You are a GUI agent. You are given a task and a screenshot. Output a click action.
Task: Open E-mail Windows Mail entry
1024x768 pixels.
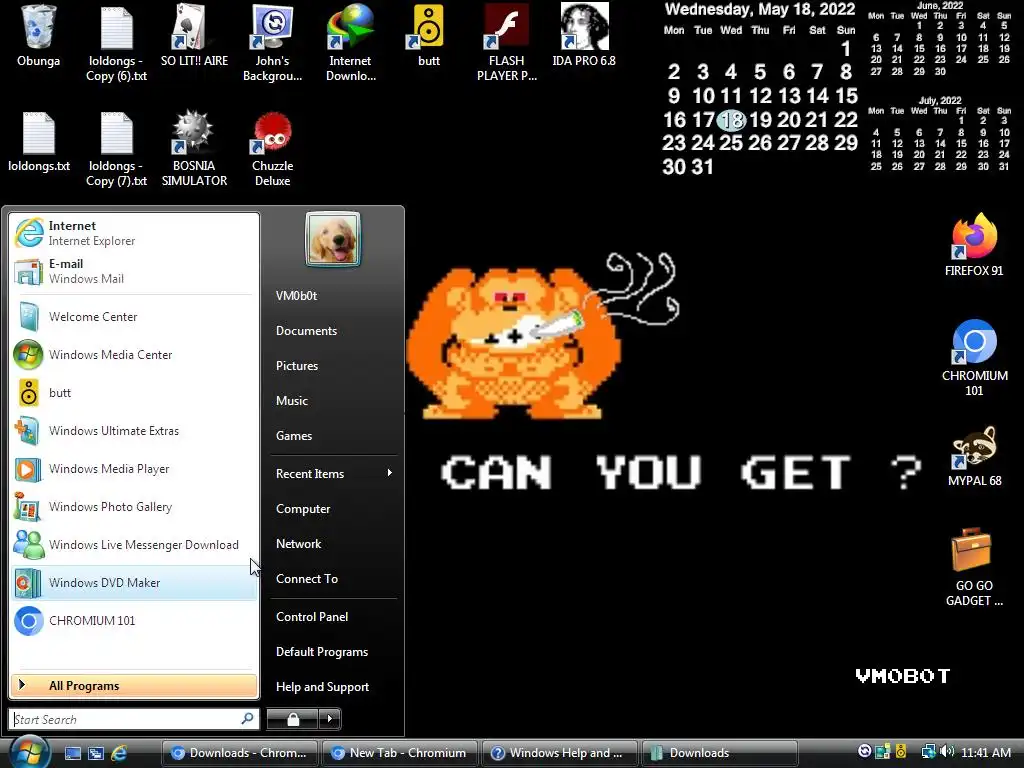point(134,271)
